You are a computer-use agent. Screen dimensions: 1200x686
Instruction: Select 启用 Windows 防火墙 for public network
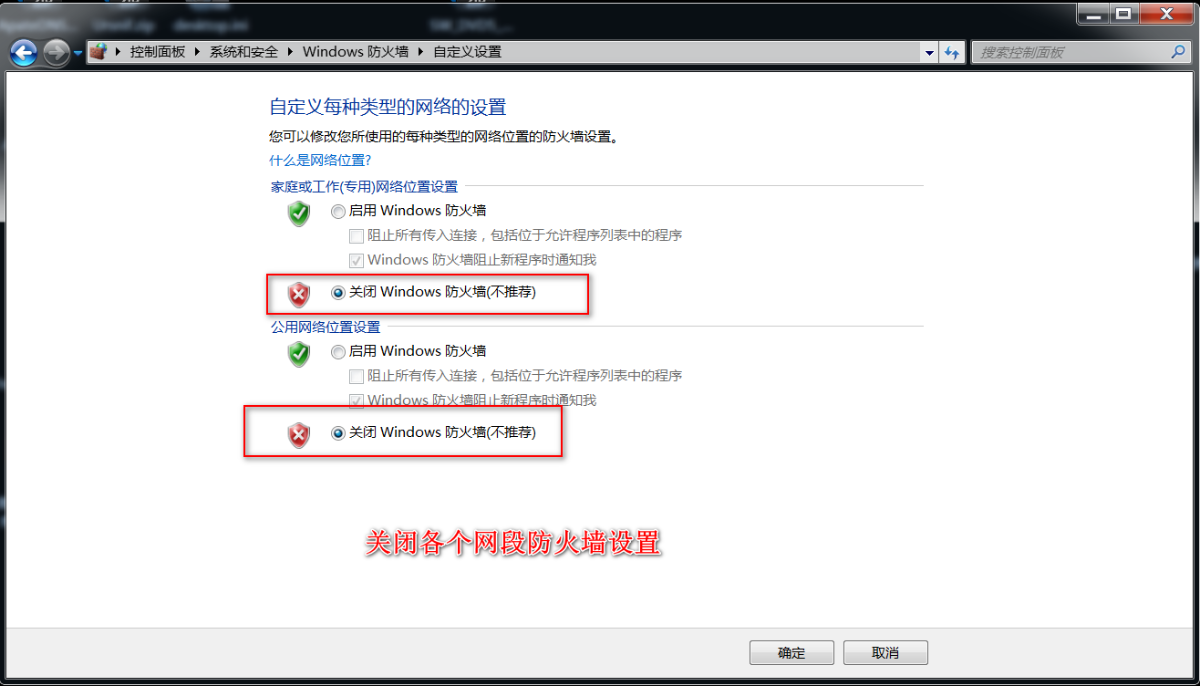click(338, 352)
